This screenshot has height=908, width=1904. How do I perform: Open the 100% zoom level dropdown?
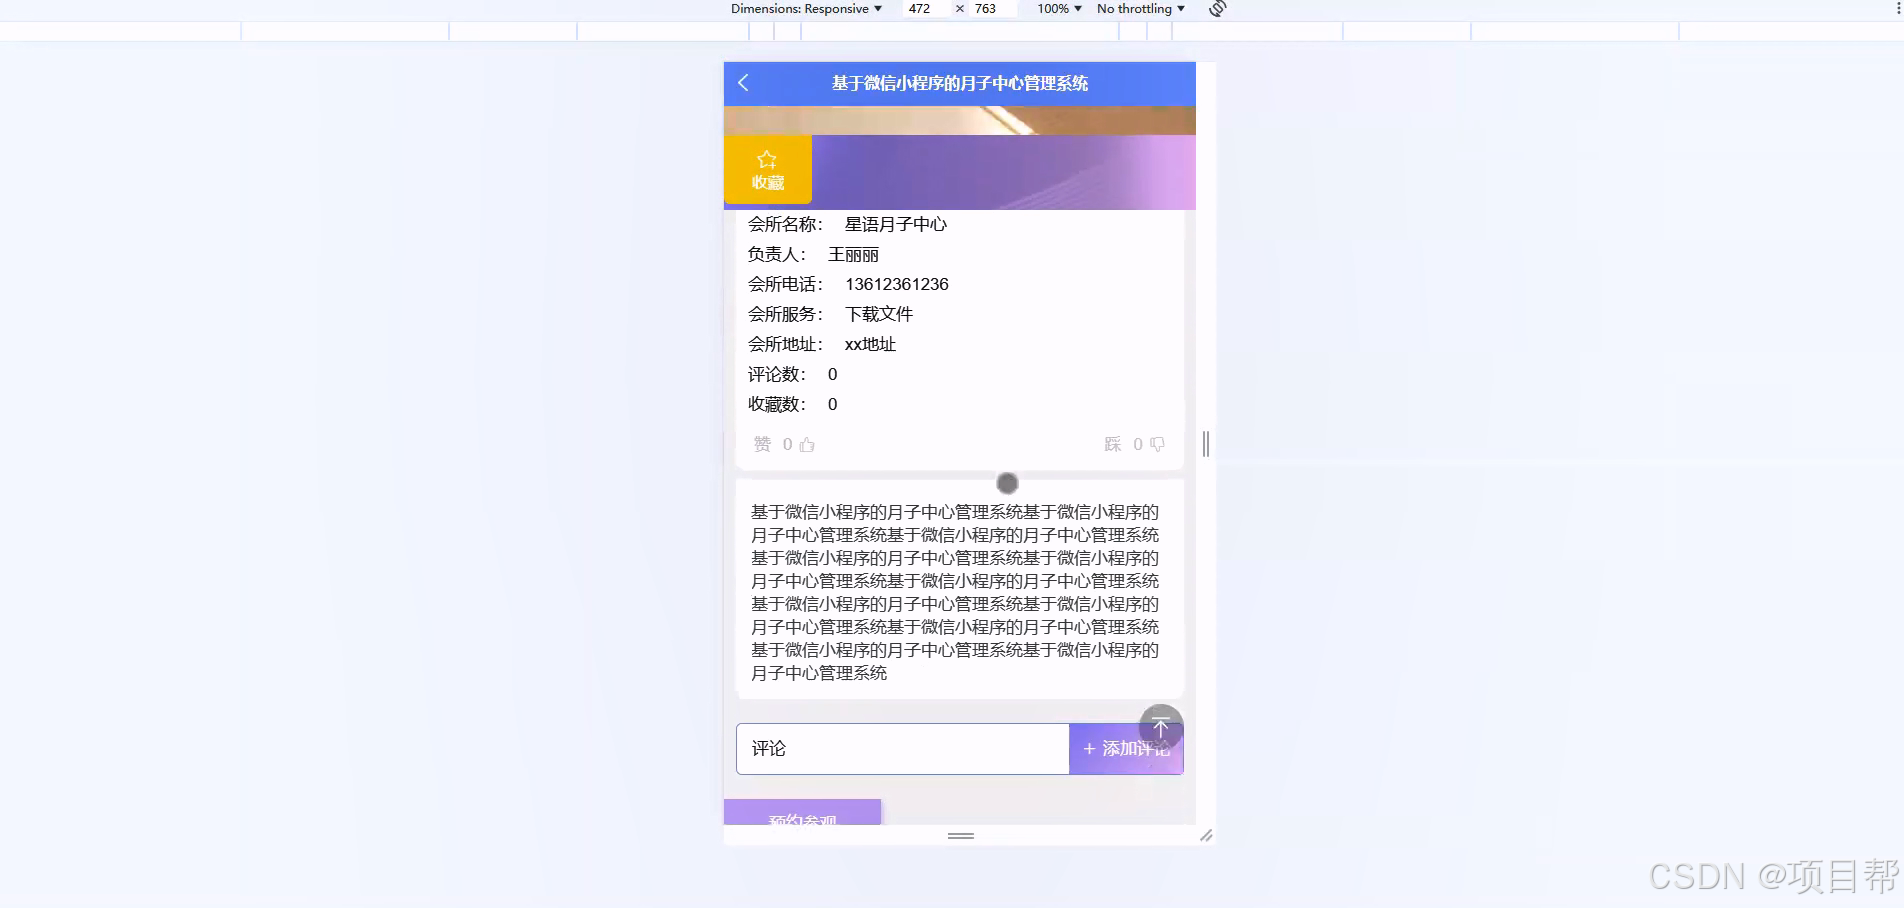(x=1056, y=8)
